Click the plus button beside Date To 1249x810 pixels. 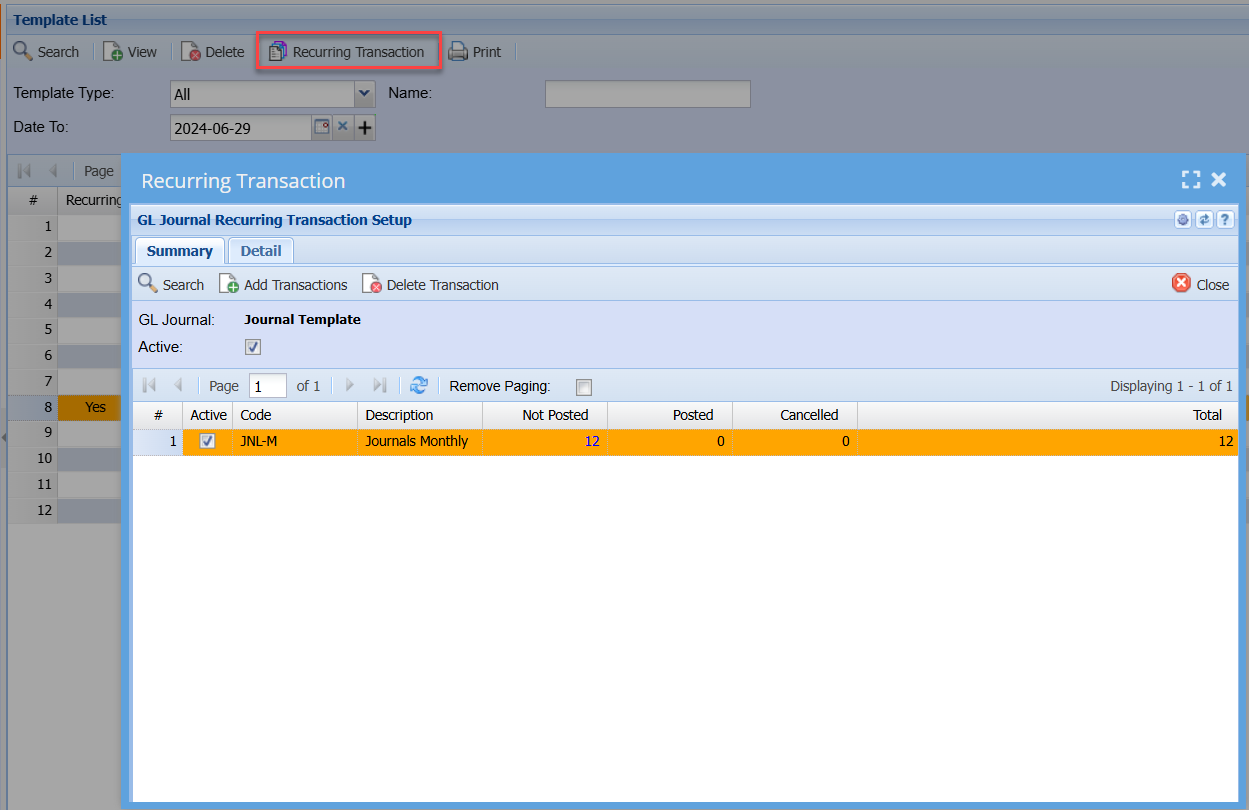click(x=365, y=128)
